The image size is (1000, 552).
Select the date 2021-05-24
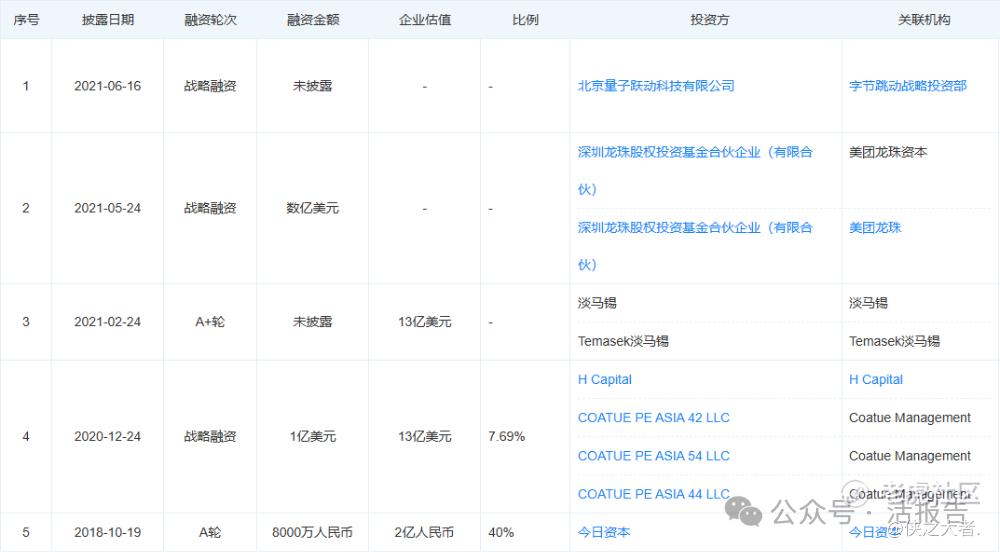coord(107,208)
